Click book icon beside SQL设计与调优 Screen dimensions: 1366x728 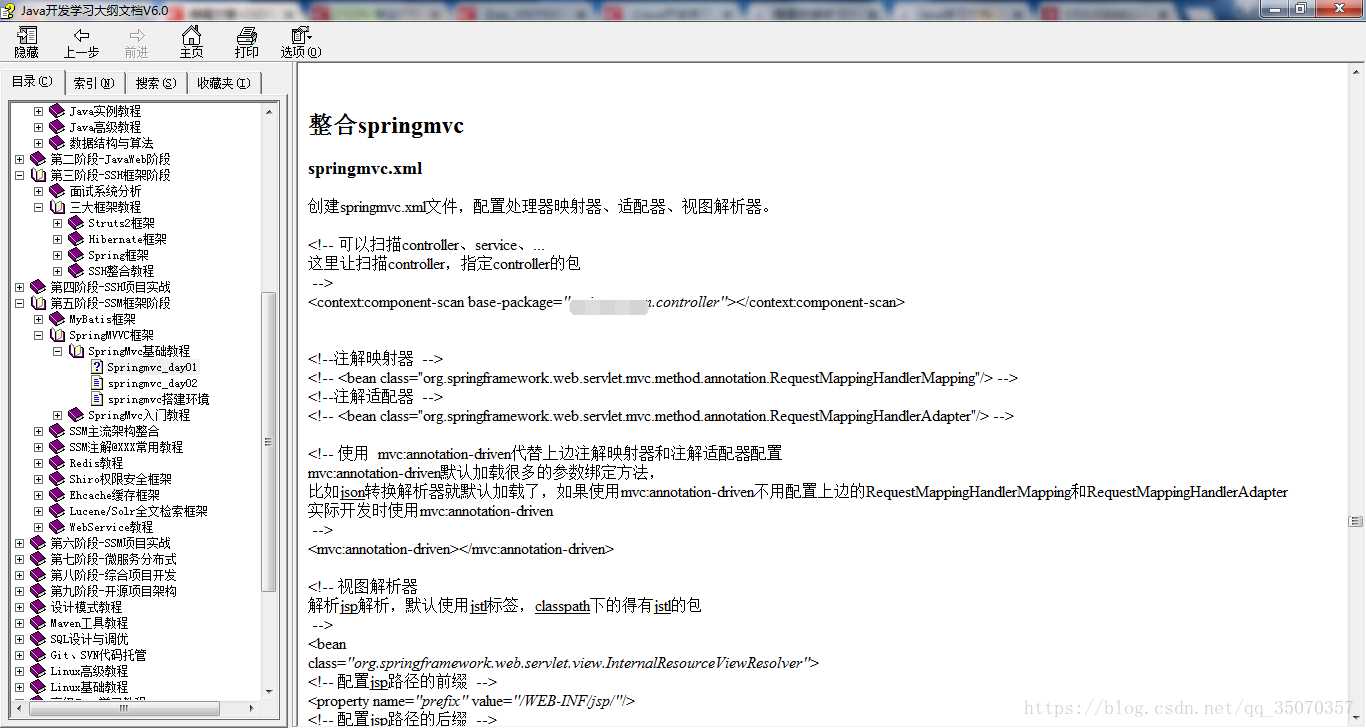pyautogui.click(x=39, y=639)
